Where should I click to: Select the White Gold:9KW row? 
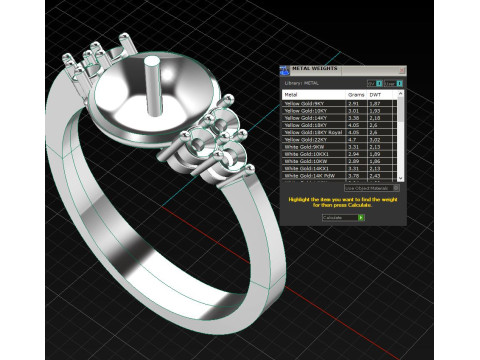pyautogui.click(x=339, y=147)
